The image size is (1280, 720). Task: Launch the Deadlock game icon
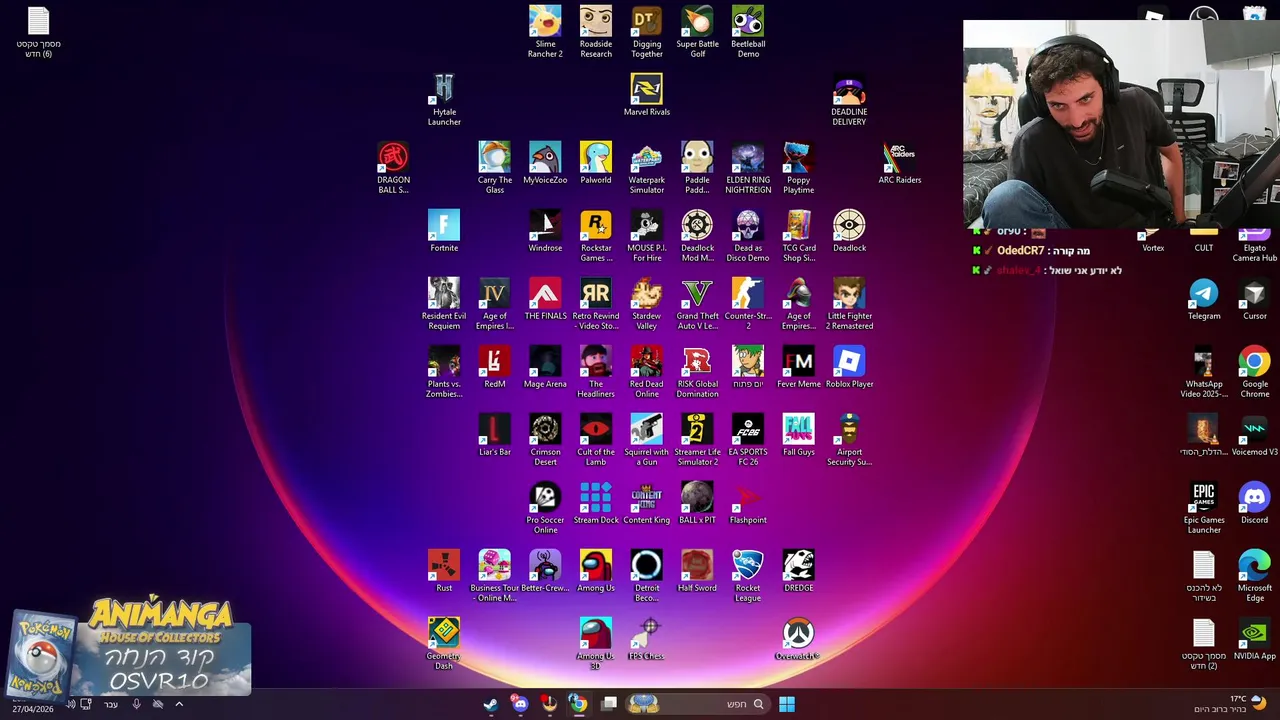tap(849, 231)
